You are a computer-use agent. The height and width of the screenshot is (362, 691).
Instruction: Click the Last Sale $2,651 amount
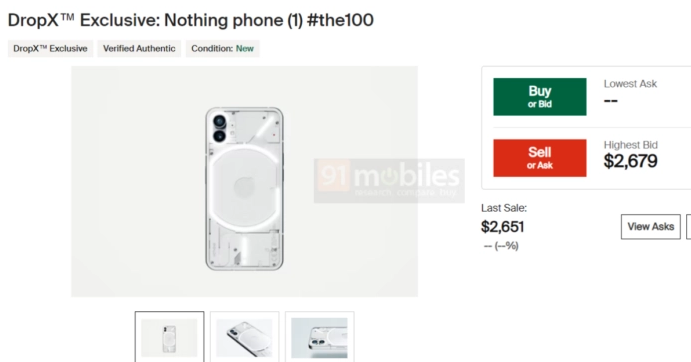pyautogui.click(x=502, y=227)
